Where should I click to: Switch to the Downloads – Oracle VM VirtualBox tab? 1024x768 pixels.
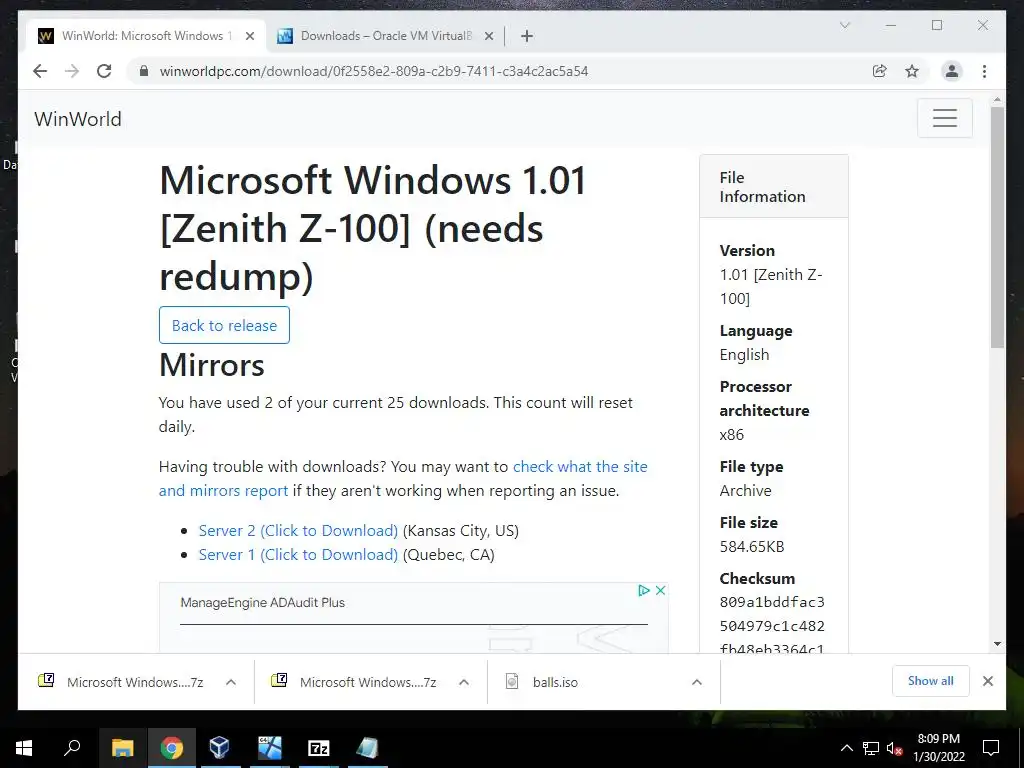tap(385, 36)
